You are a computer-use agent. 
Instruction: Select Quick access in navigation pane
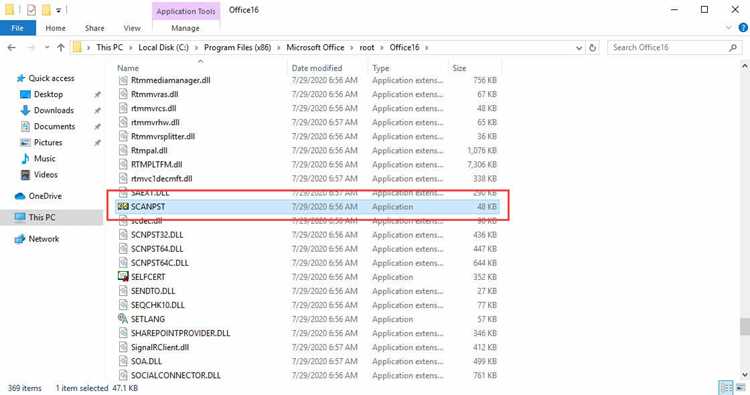(51, 78)
